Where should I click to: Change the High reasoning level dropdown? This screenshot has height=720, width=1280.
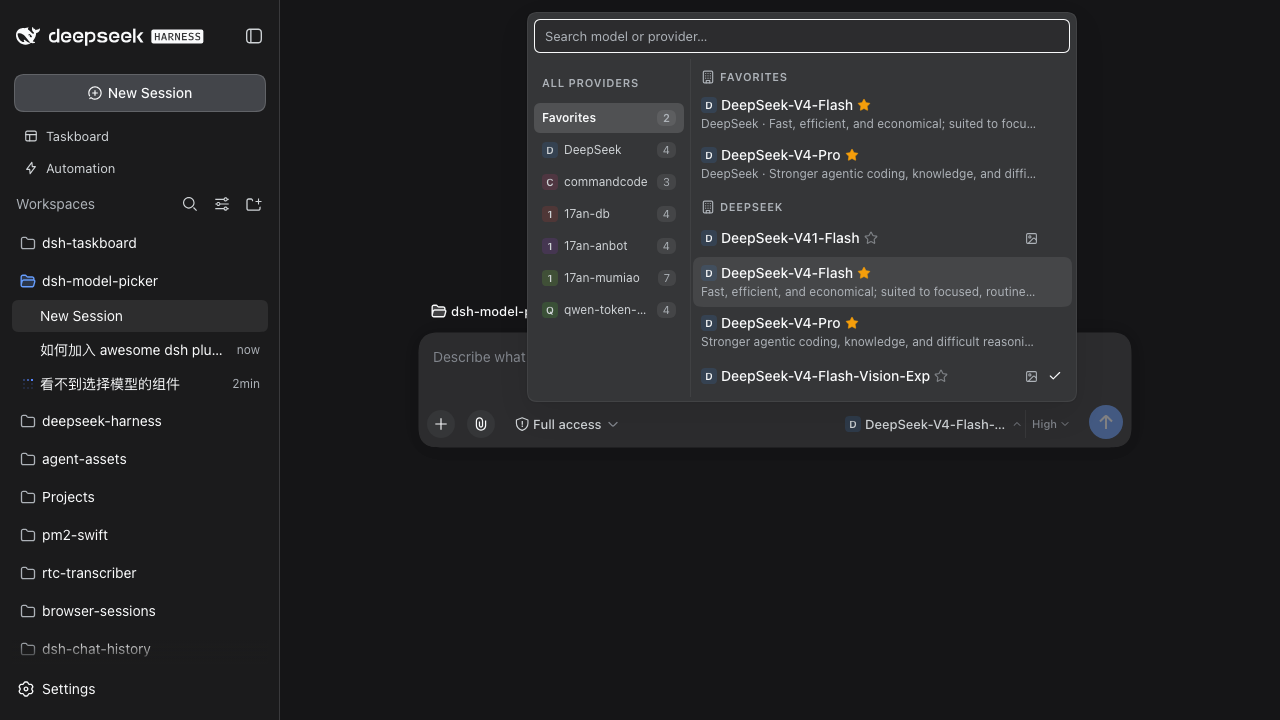[1050, 424]
